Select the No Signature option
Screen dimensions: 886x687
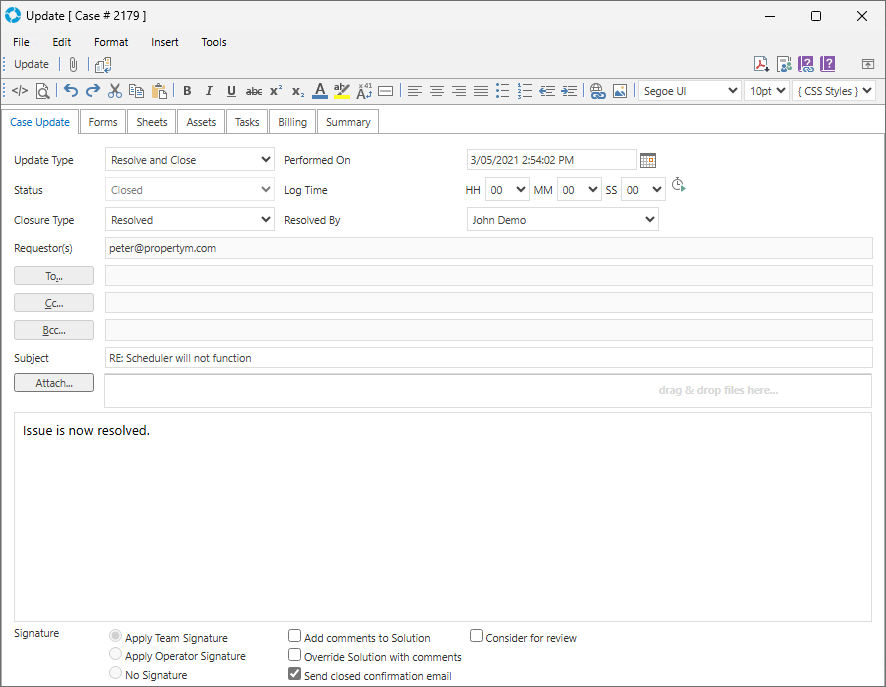pos(116,674)
